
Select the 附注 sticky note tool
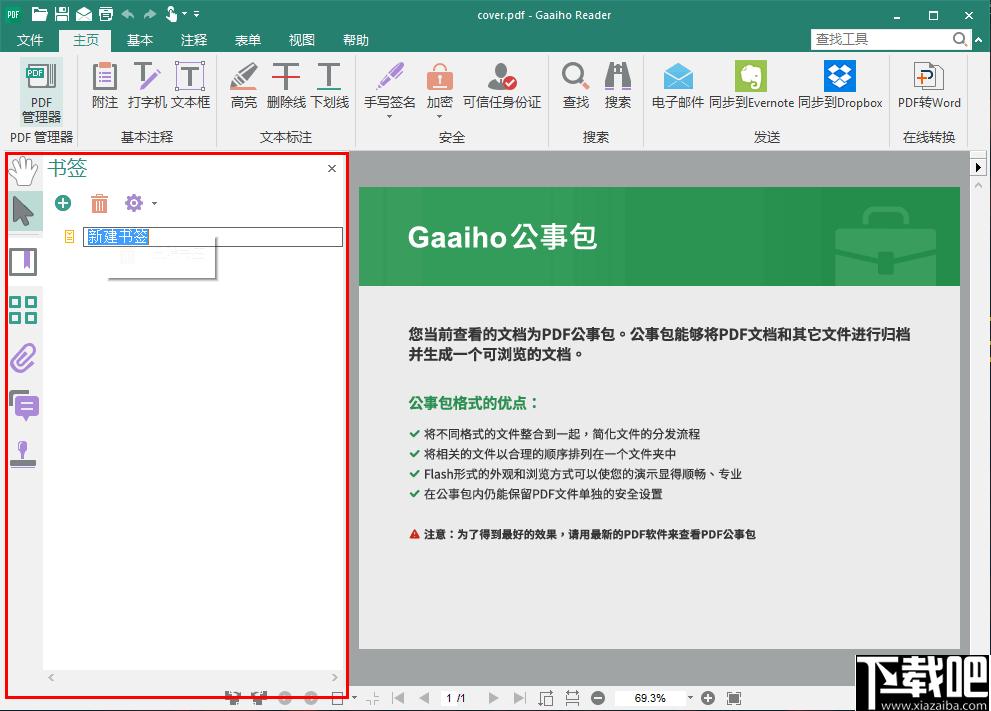click(104, 85)
